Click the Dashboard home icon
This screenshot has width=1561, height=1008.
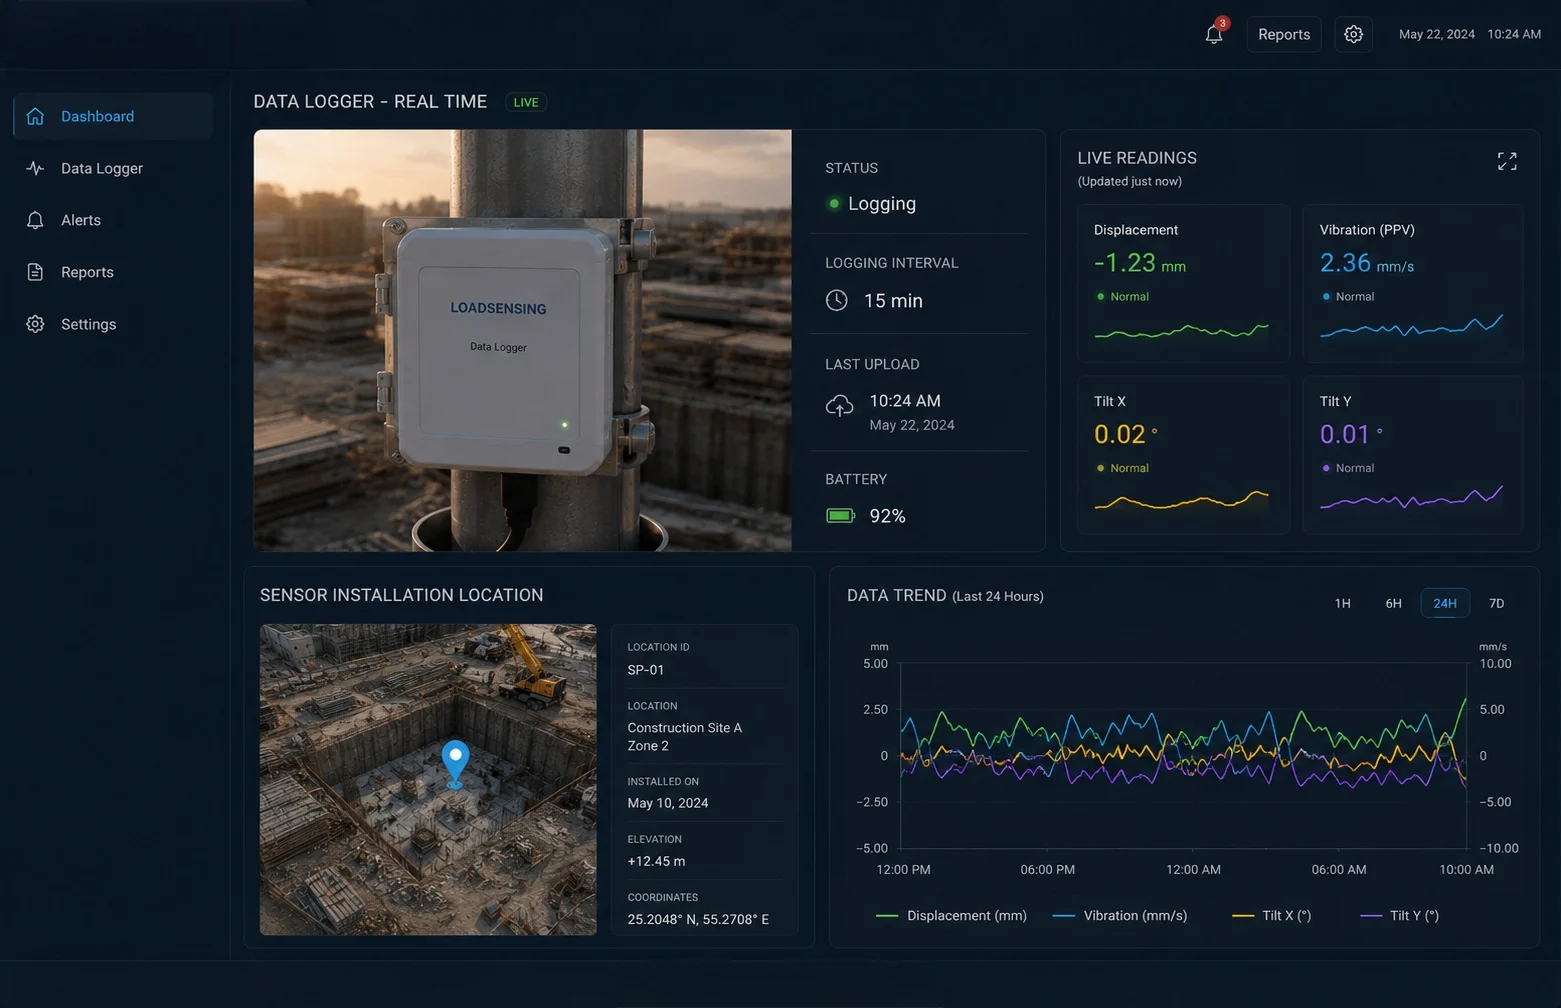click(x=35, y=116)
